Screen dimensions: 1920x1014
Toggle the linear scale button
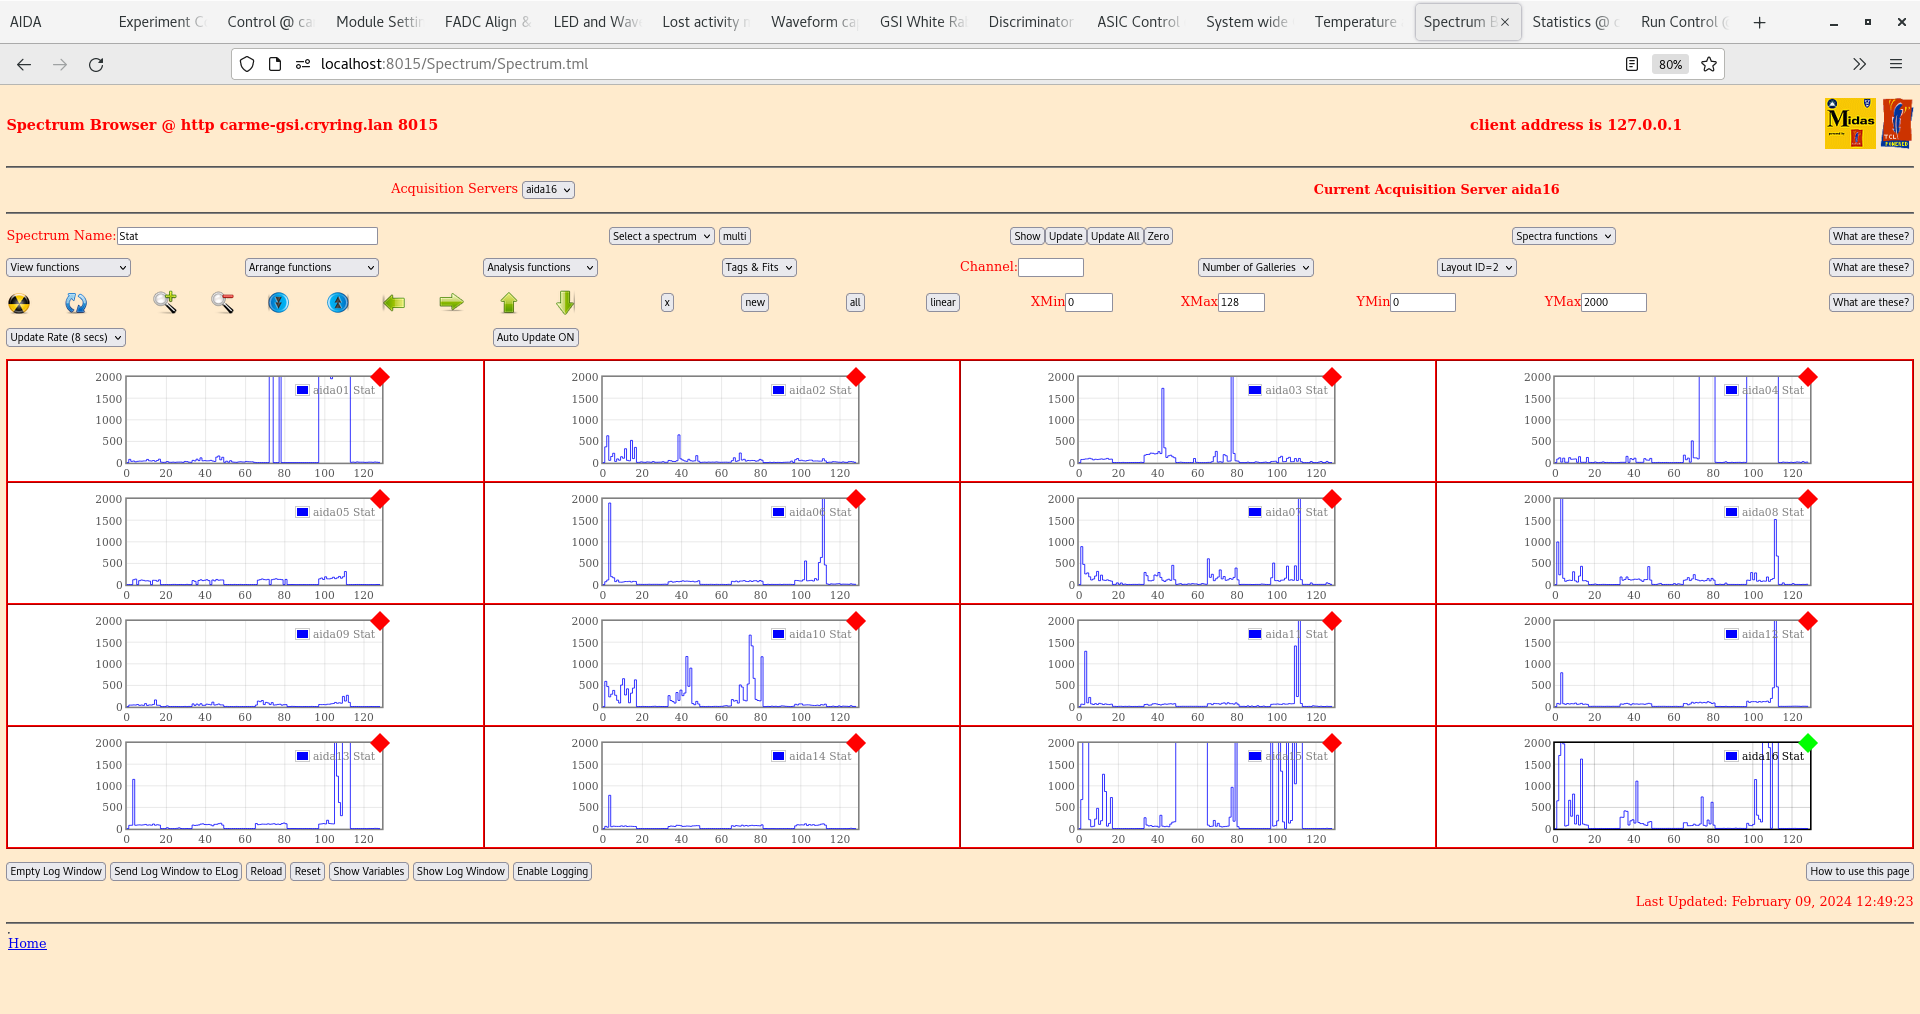pos(942,302)
